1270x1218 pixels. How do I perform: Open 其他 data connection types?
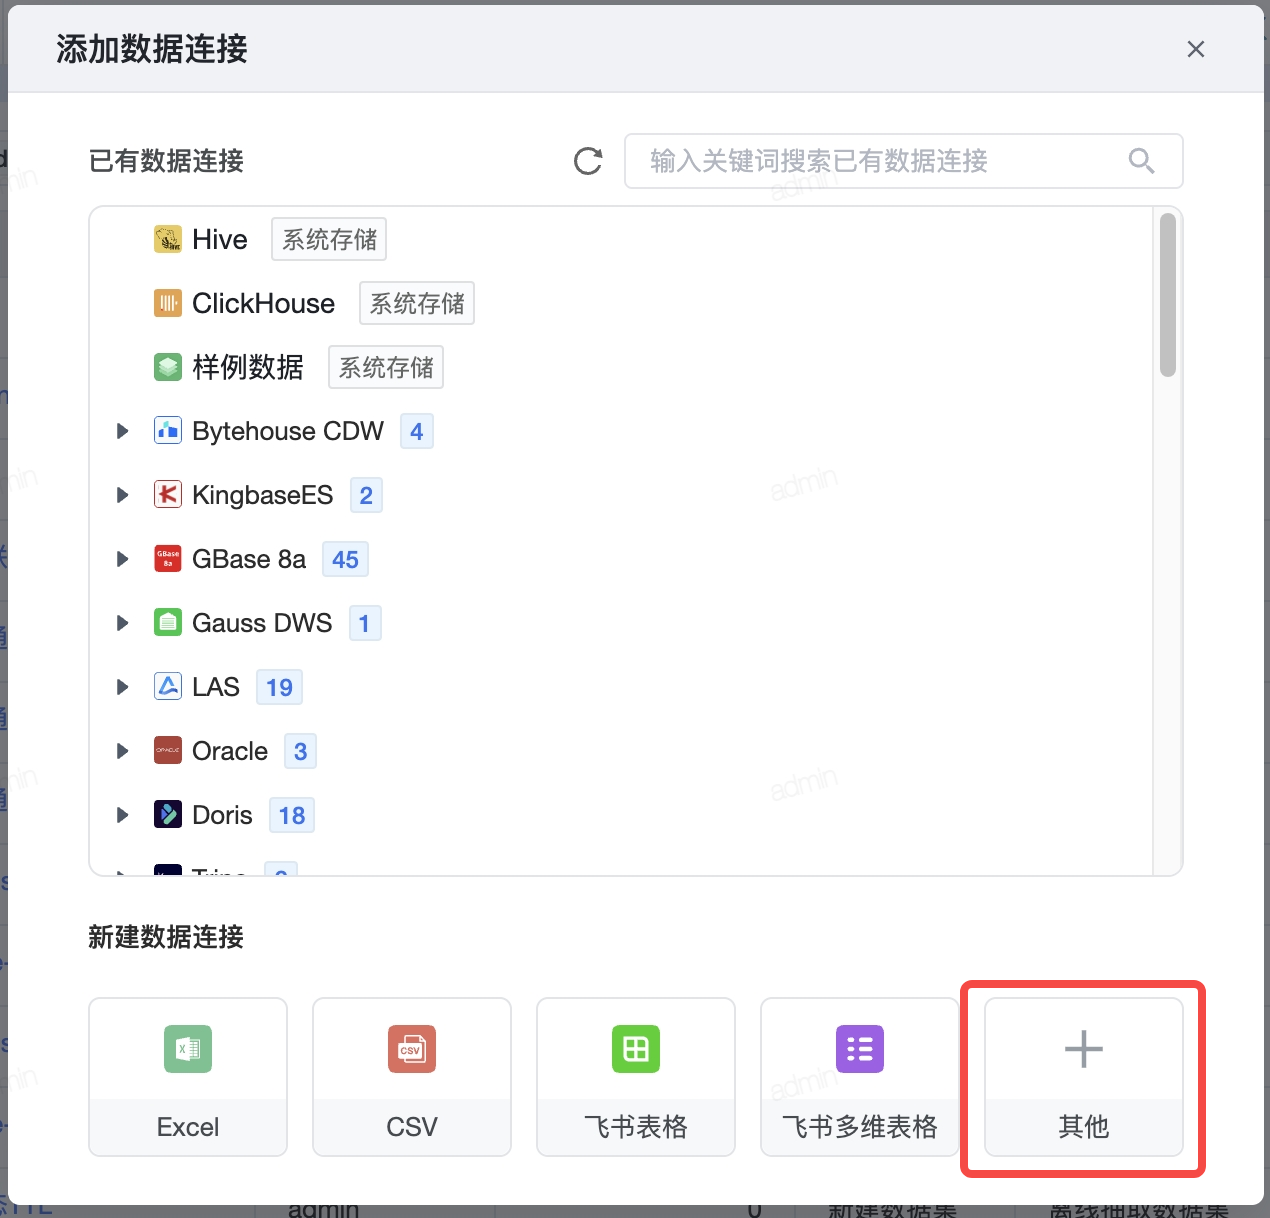tap(1084, 1077)
